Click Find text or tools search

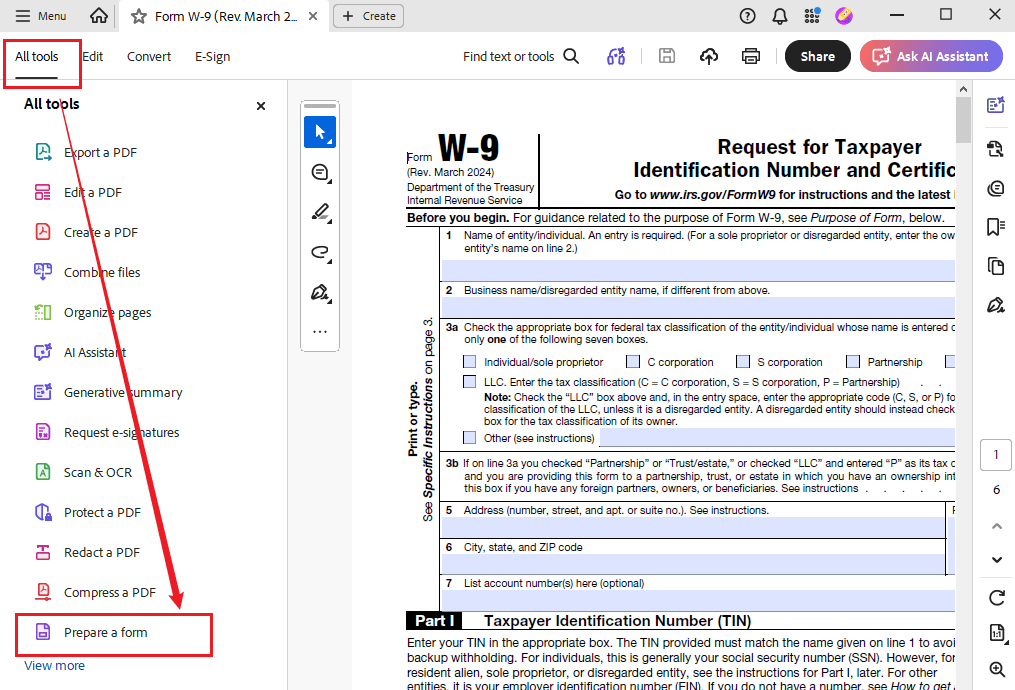point(520,56)
